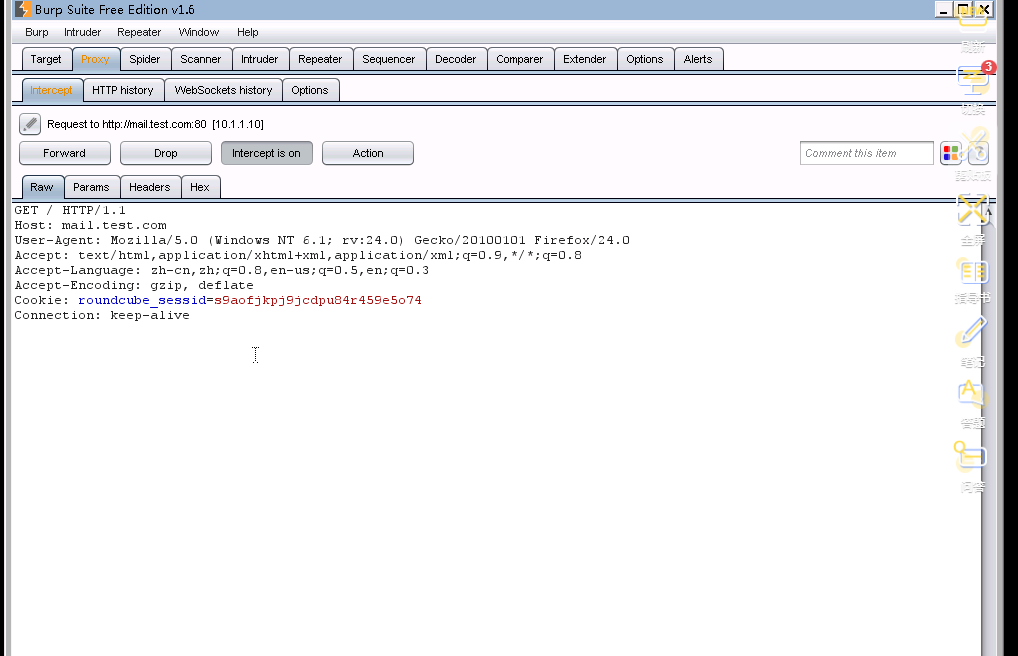The height and width of the screenshot is (656, 1018).
Task: Open the highlight color picker icon
Action: 950,153
